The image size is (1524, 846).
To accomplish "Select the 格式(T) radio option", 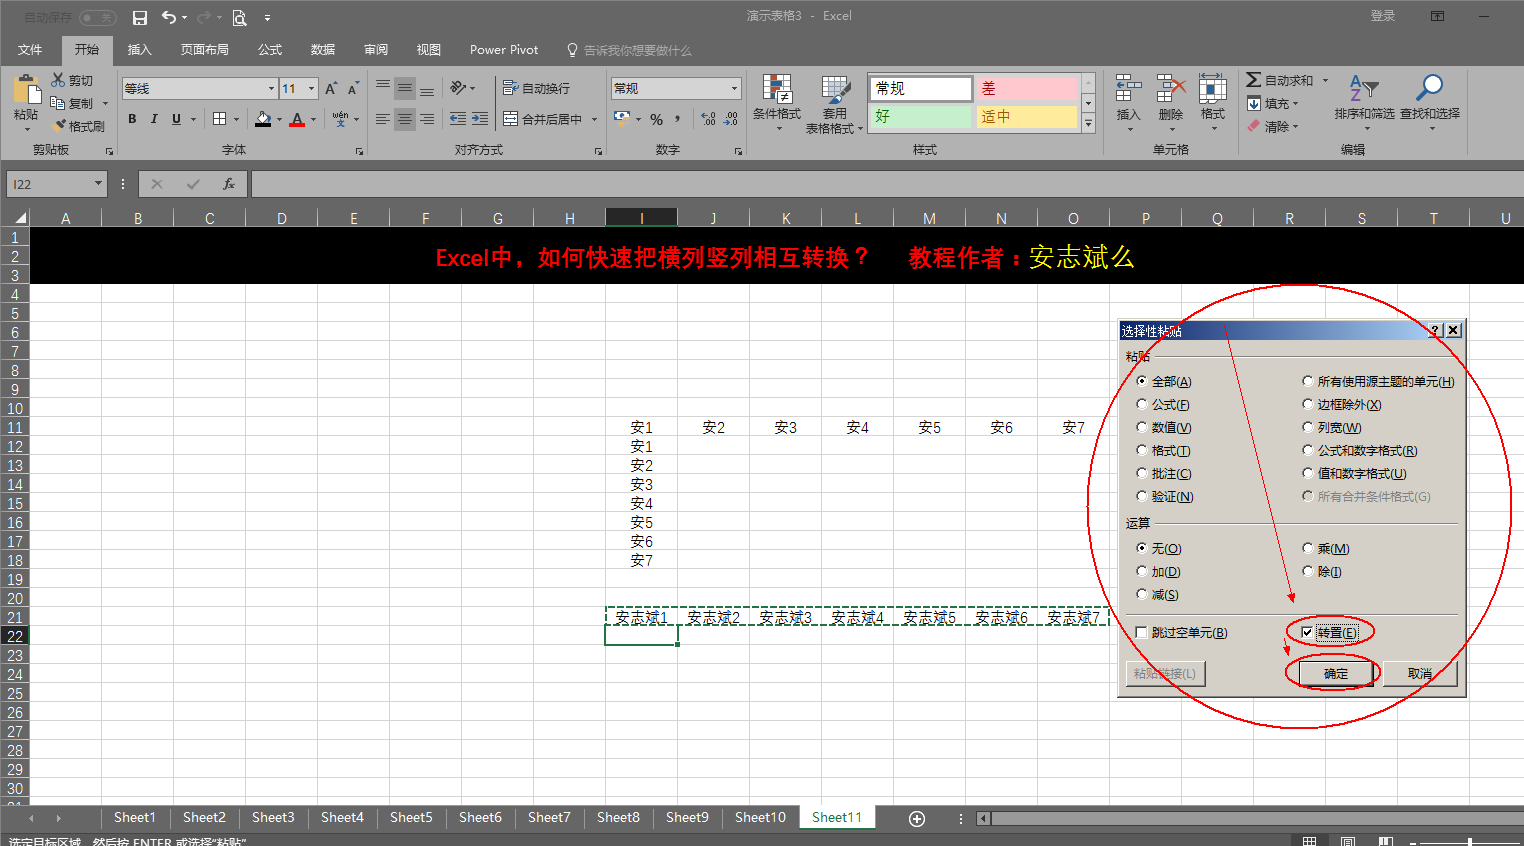I will pyautogui.click(x=1142, y=450).
